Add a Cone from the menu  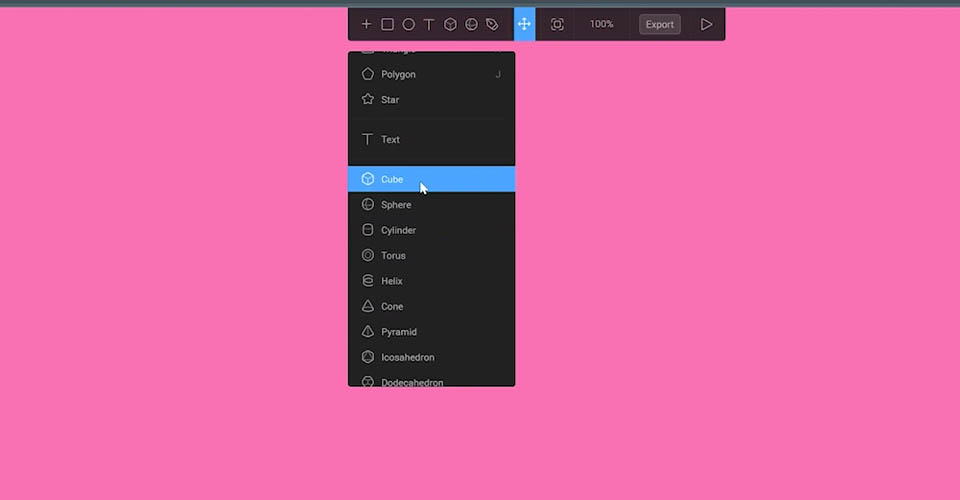click(432, 307)
